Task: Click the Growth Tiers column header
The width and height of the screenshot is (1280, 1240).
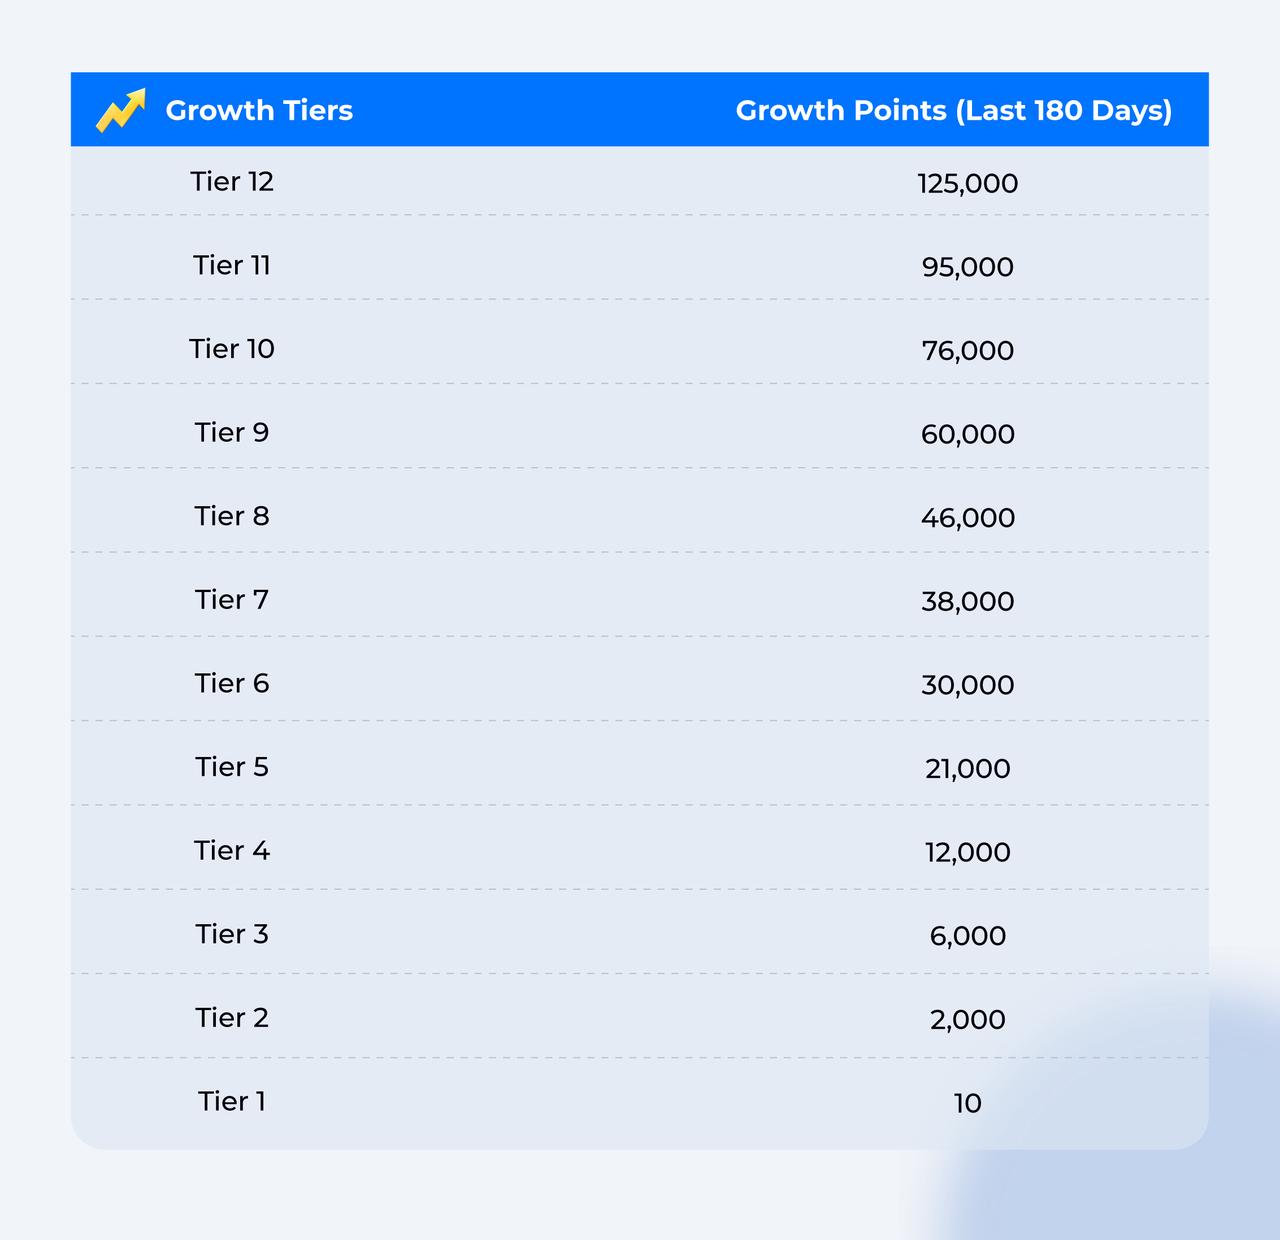Action: (x=259, y=110)
